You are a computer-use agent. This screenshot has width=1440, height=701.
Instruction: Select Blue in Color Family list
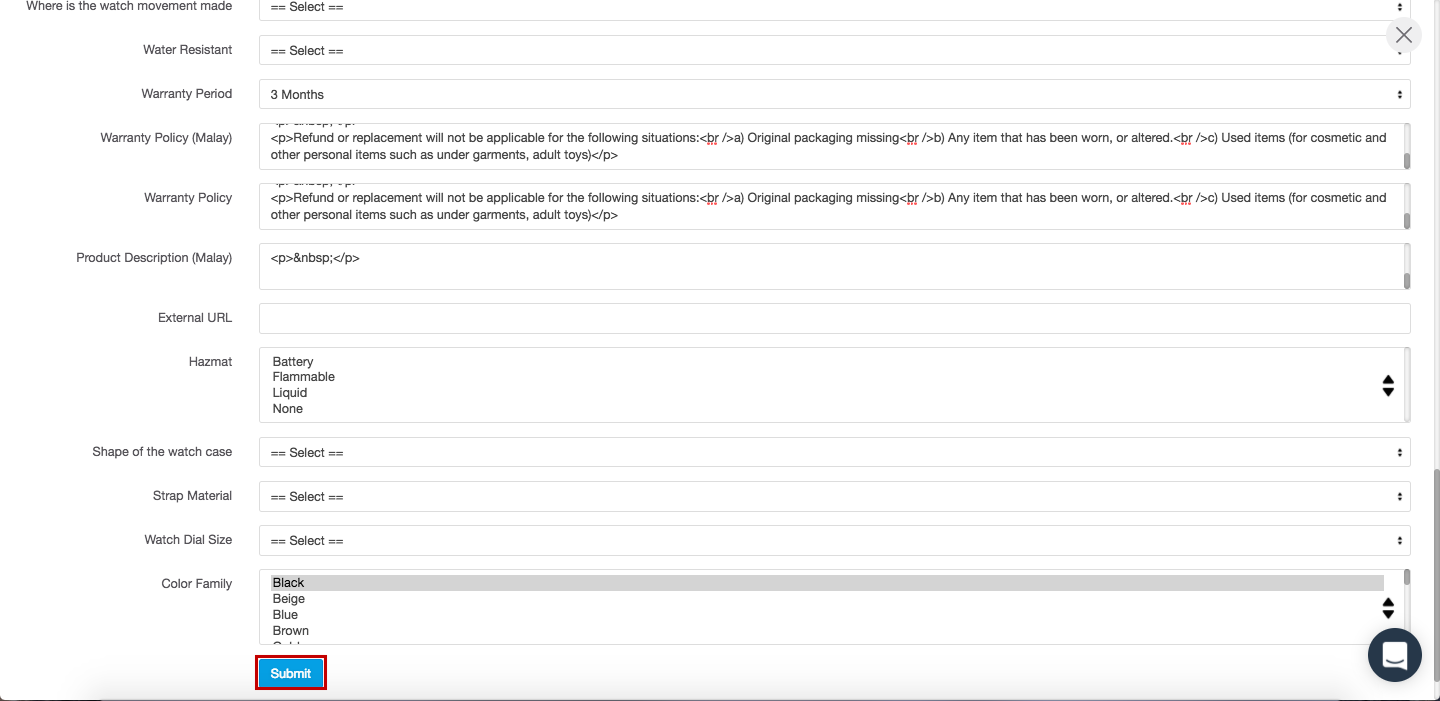[x=285, y=615]
